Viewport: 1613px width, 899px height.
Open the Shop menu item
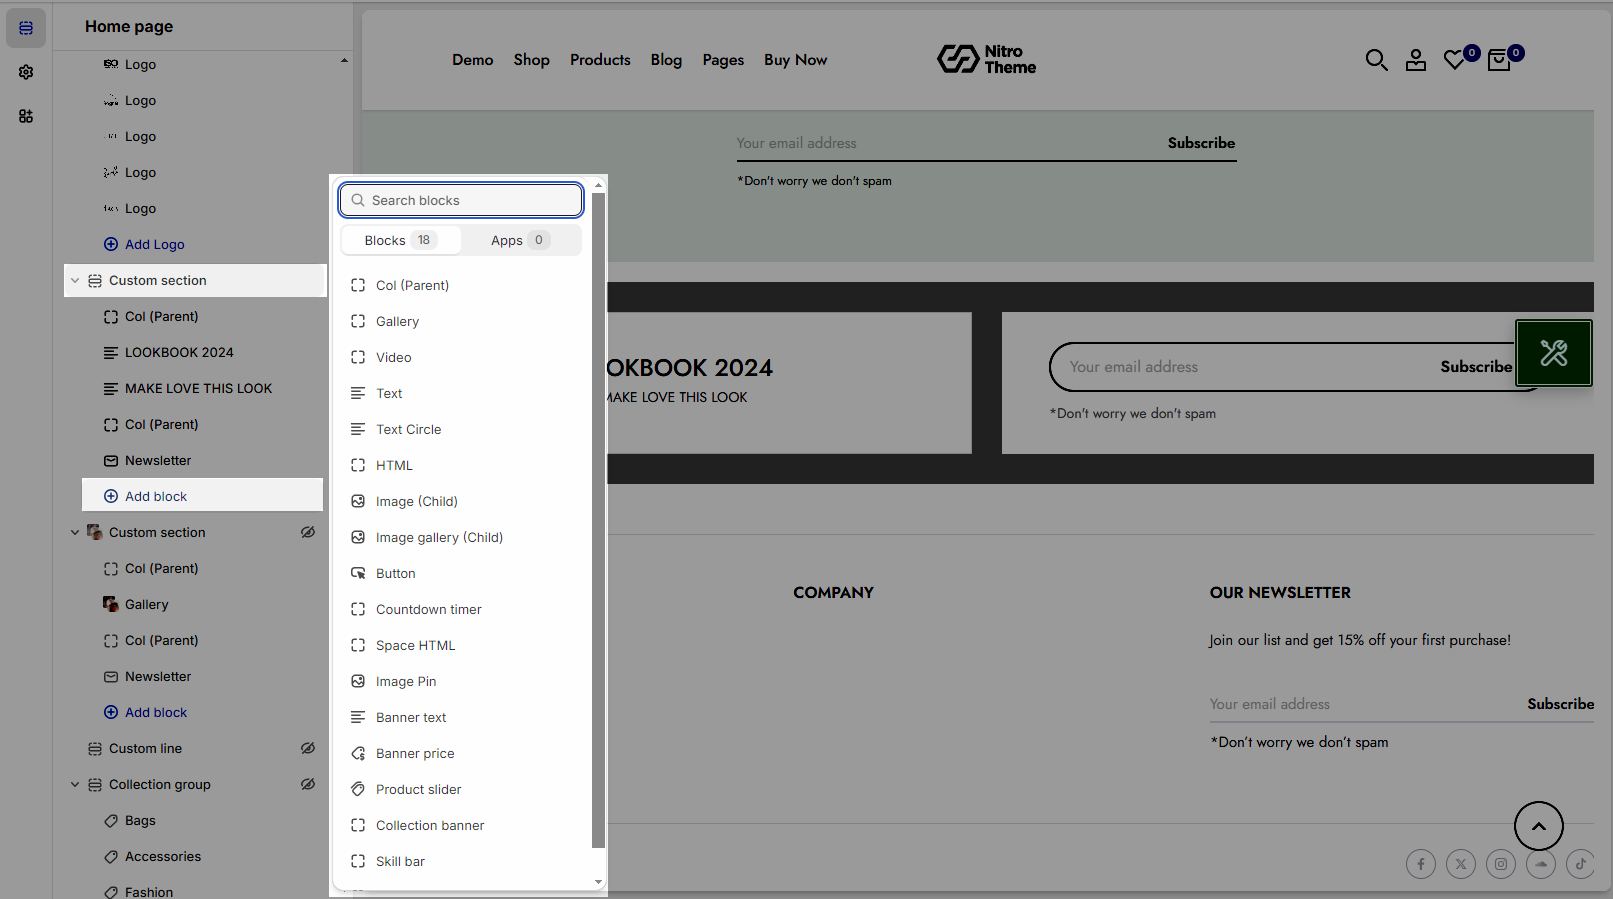532,60
